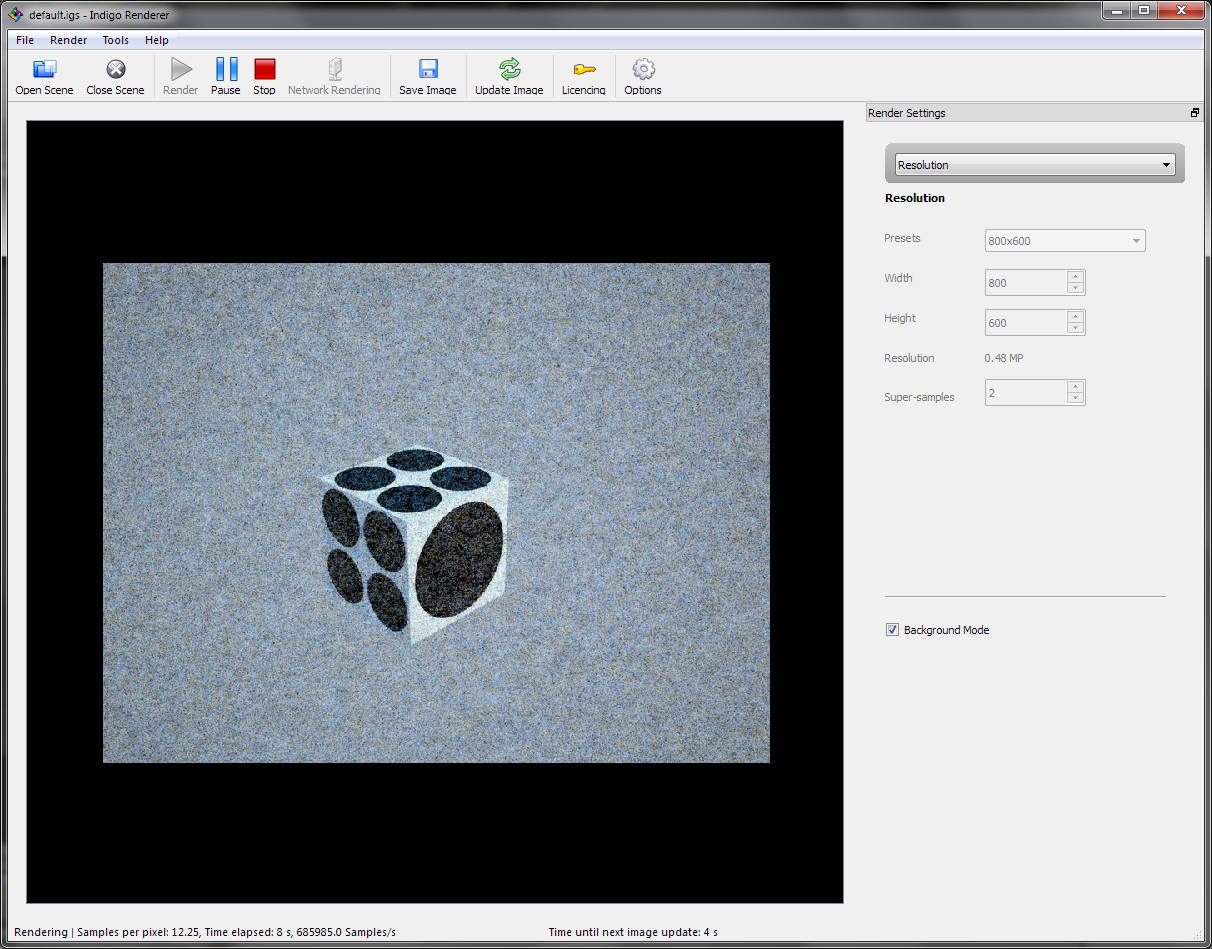Click the Save Image floppy icon
The height and width of the screenshot is (949, 1212).
pos(428,70)
